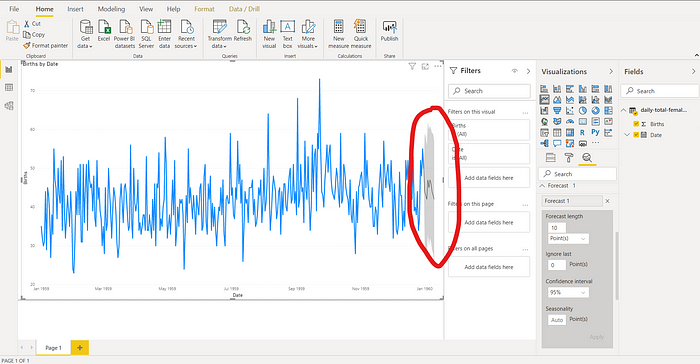Open the Forecast length unit dropdown
Viewport: 700px width, 364px height.
point(568,238)
